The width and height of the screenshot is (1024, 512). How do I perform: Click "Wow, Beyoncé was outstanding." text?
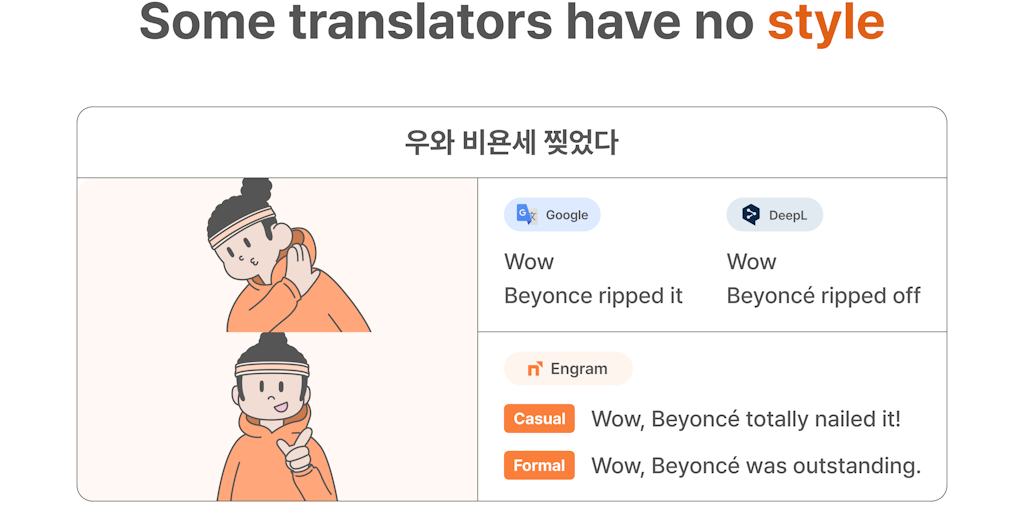click(x=756, y=466)
